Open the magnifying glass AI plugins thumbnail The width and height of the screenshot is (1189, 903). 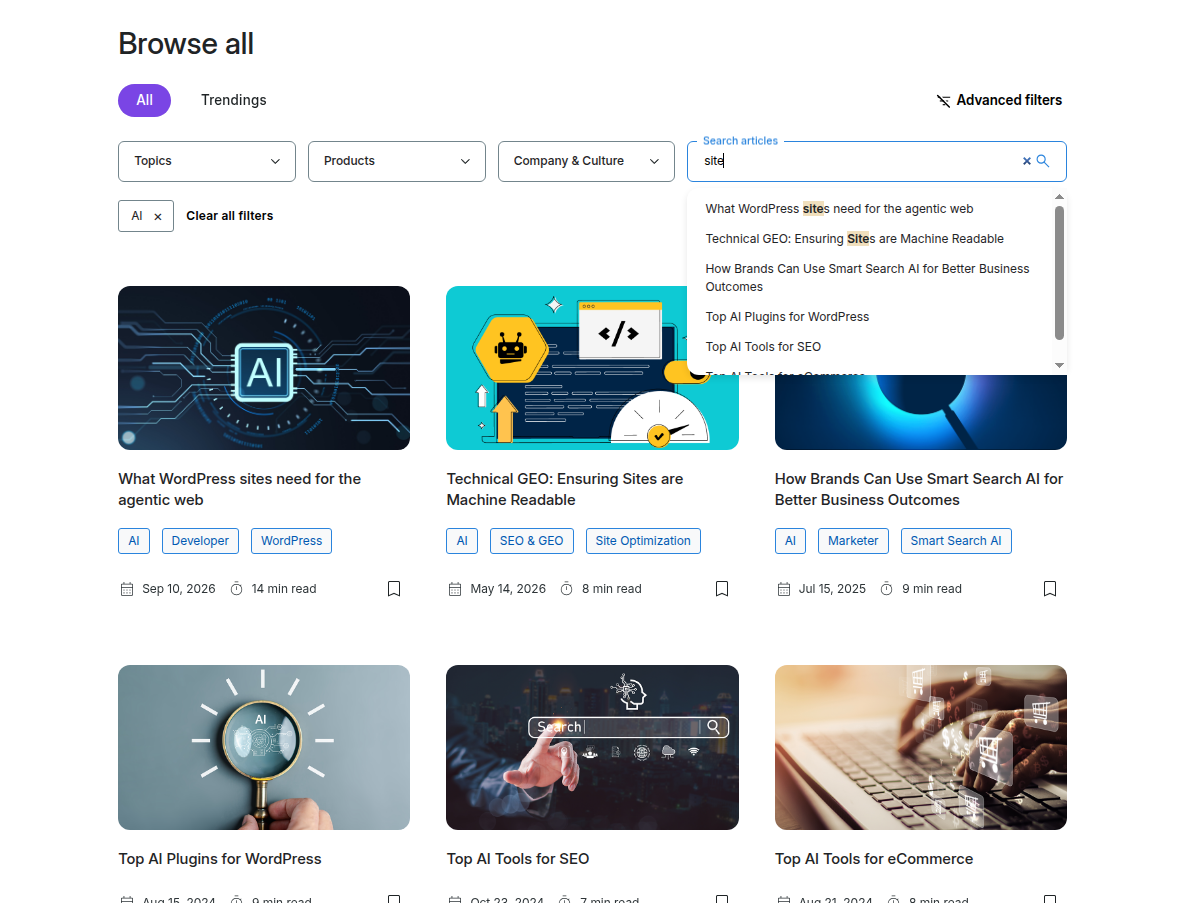pos(264,748)
